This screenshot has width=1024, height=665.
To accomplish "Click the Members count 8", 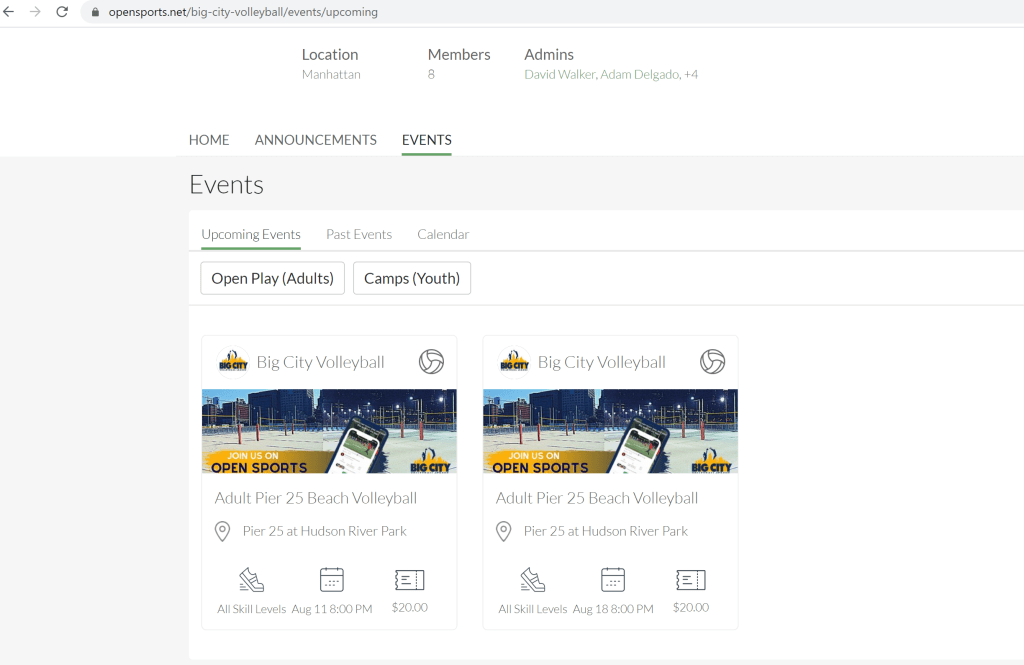I will click(431, 74).
